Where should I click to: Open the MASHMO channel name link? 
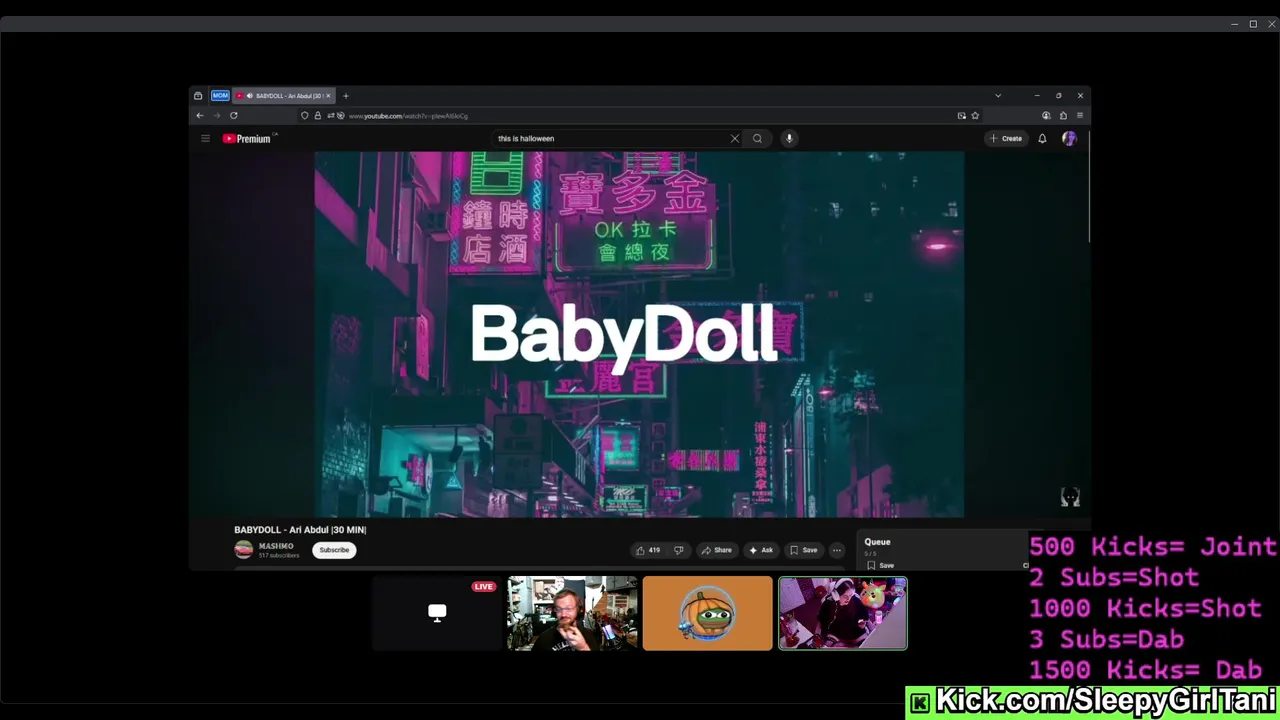(276, 546)
